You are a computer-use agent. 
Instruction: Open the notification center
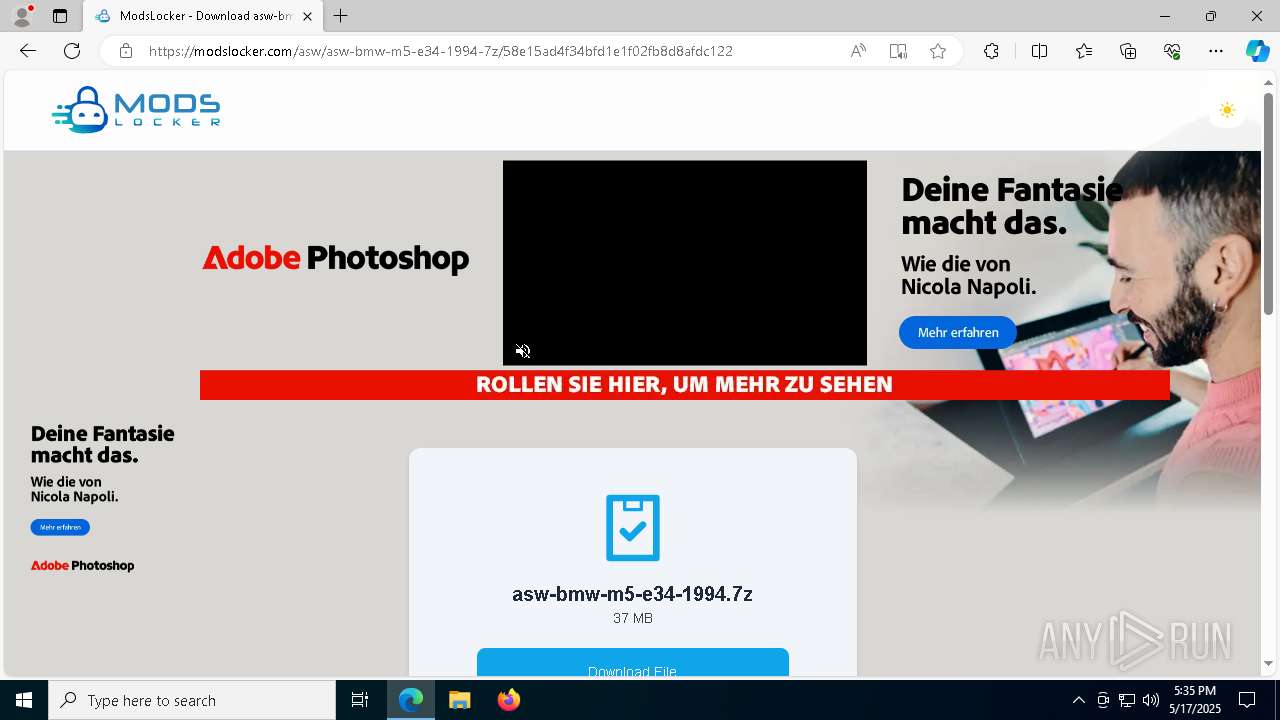pos(1247,700)
